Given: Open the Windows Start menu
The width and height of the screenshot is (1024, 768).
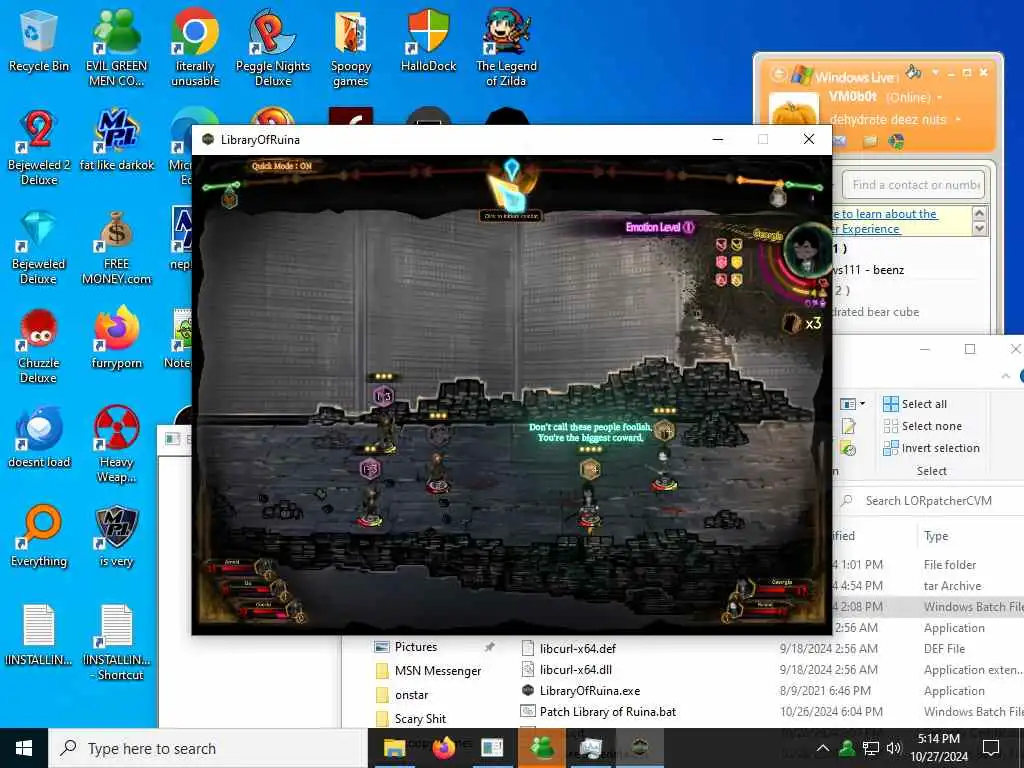Looking at the screenshot, I should click(24, 748).
